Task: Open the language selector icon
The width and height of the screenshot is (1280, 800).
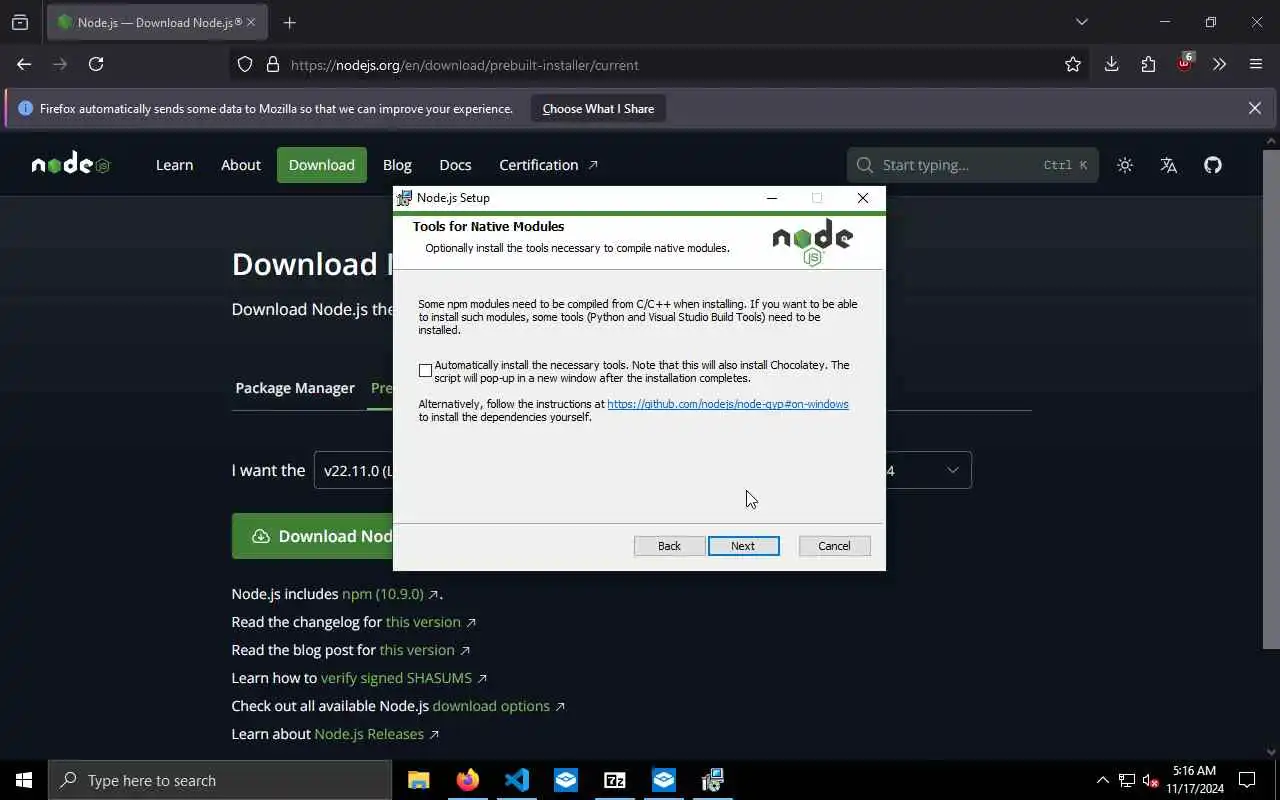Action: [x=1168, y=165]
